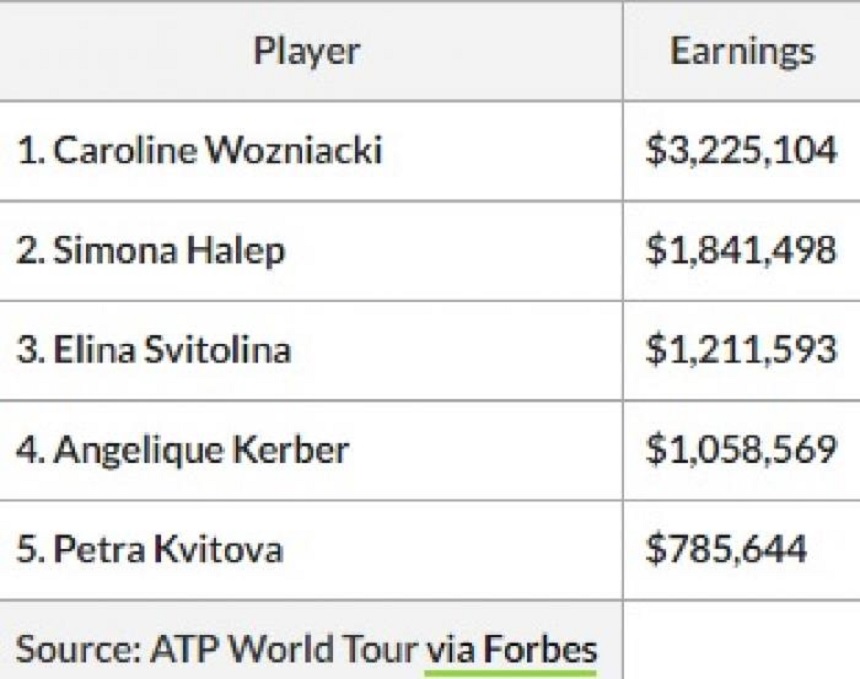This screenshot has width=860, height=679.
Task: Select the Simona Halep name
Action: click(168, 251)
